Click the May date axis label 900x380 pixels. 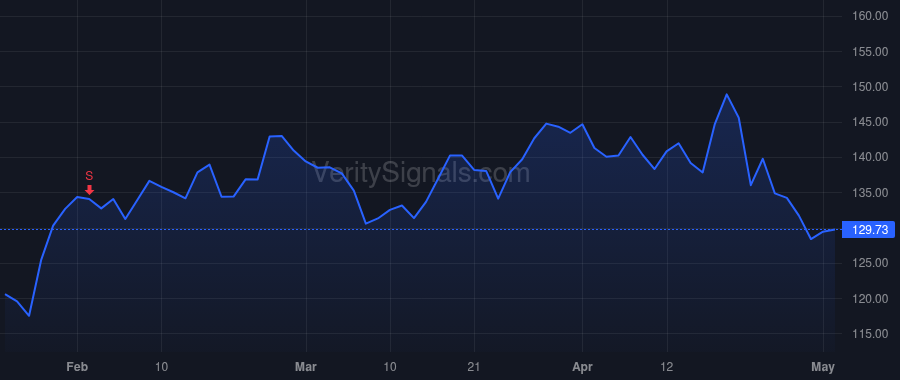tap(823, 366)
